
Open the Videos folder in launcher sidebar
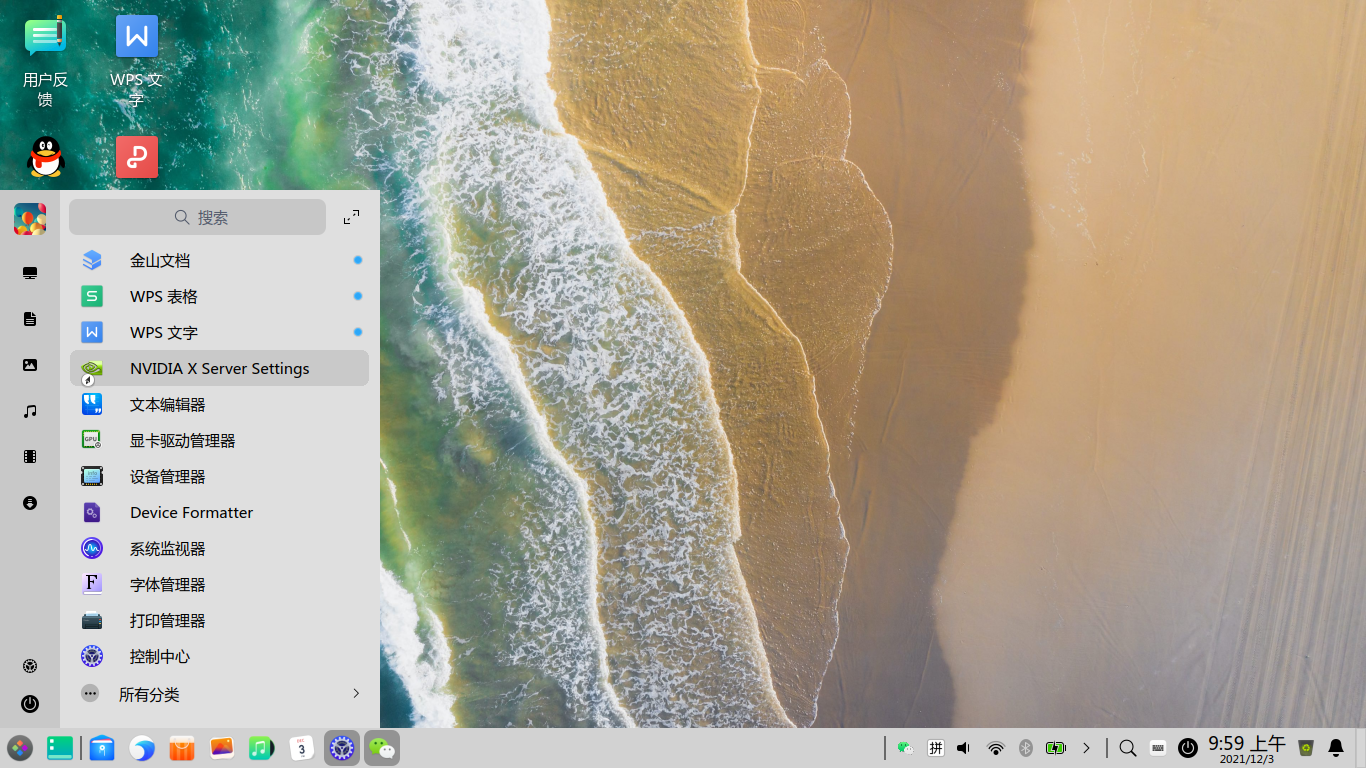pyautogui.click(x=30, y=457)
